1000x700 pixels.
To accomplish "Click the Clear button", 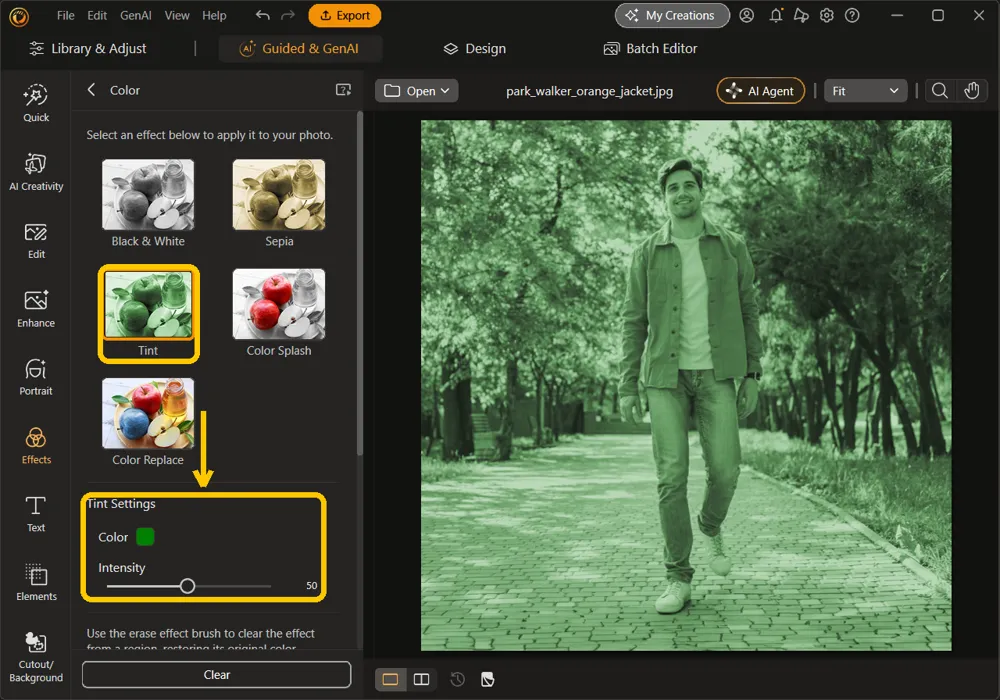I will coord(216,674).
